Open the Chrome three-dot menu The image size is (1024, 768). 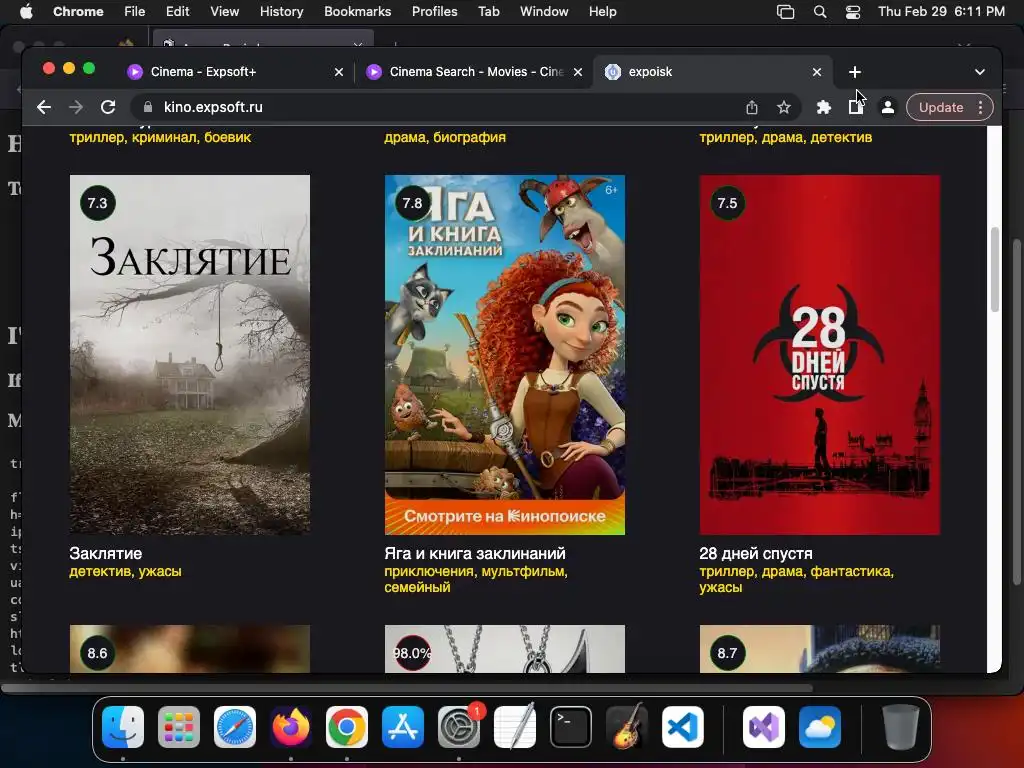(980, 107)
